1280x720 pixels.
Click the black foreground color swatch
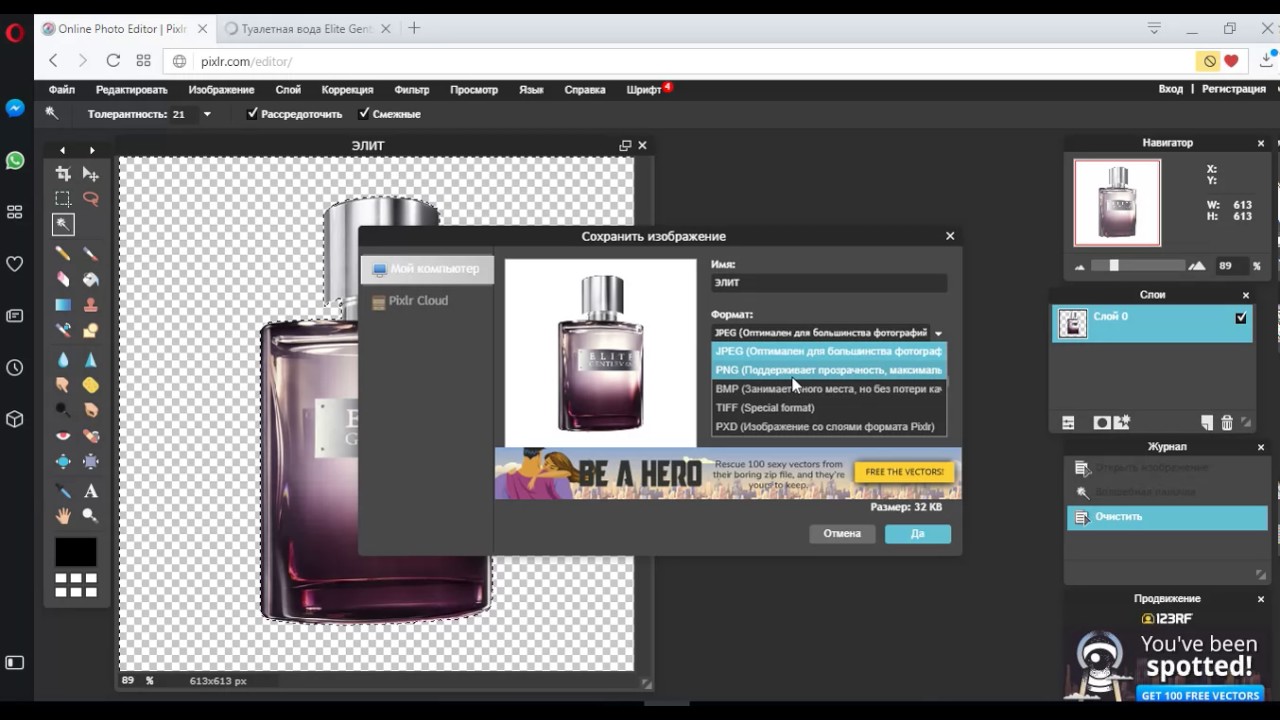click(x=76, y=551)
